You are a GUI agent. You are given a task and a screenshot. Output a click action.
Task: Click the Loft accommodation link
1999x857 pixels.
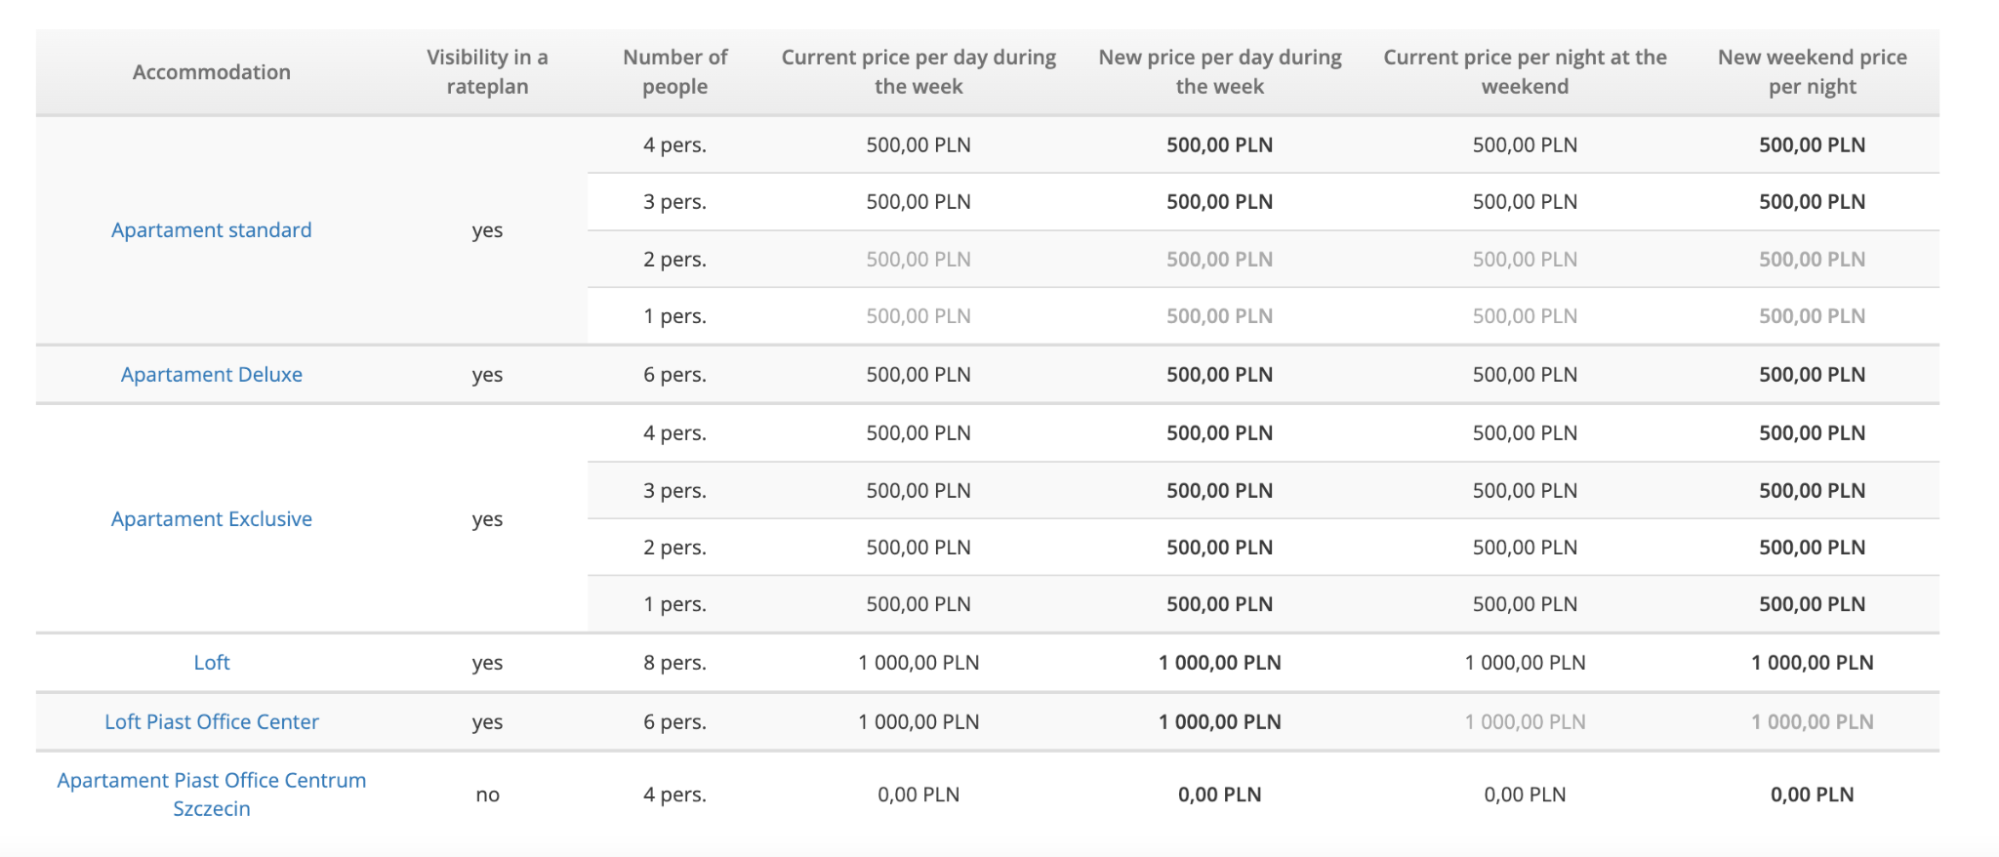211,663
